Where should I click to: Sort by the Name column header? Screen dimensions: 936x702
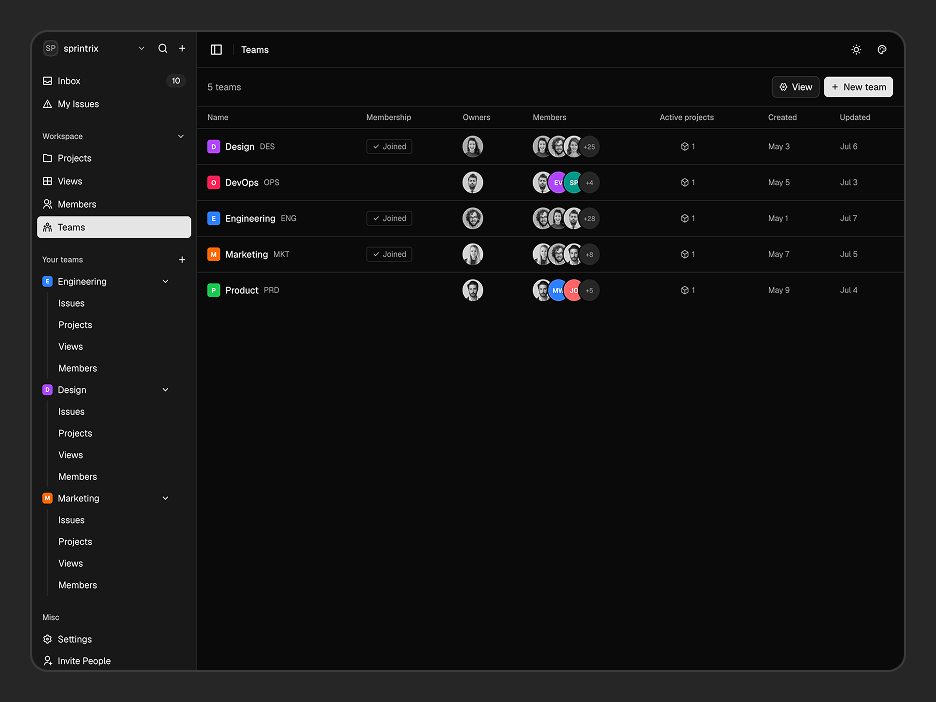click(218, 118)
